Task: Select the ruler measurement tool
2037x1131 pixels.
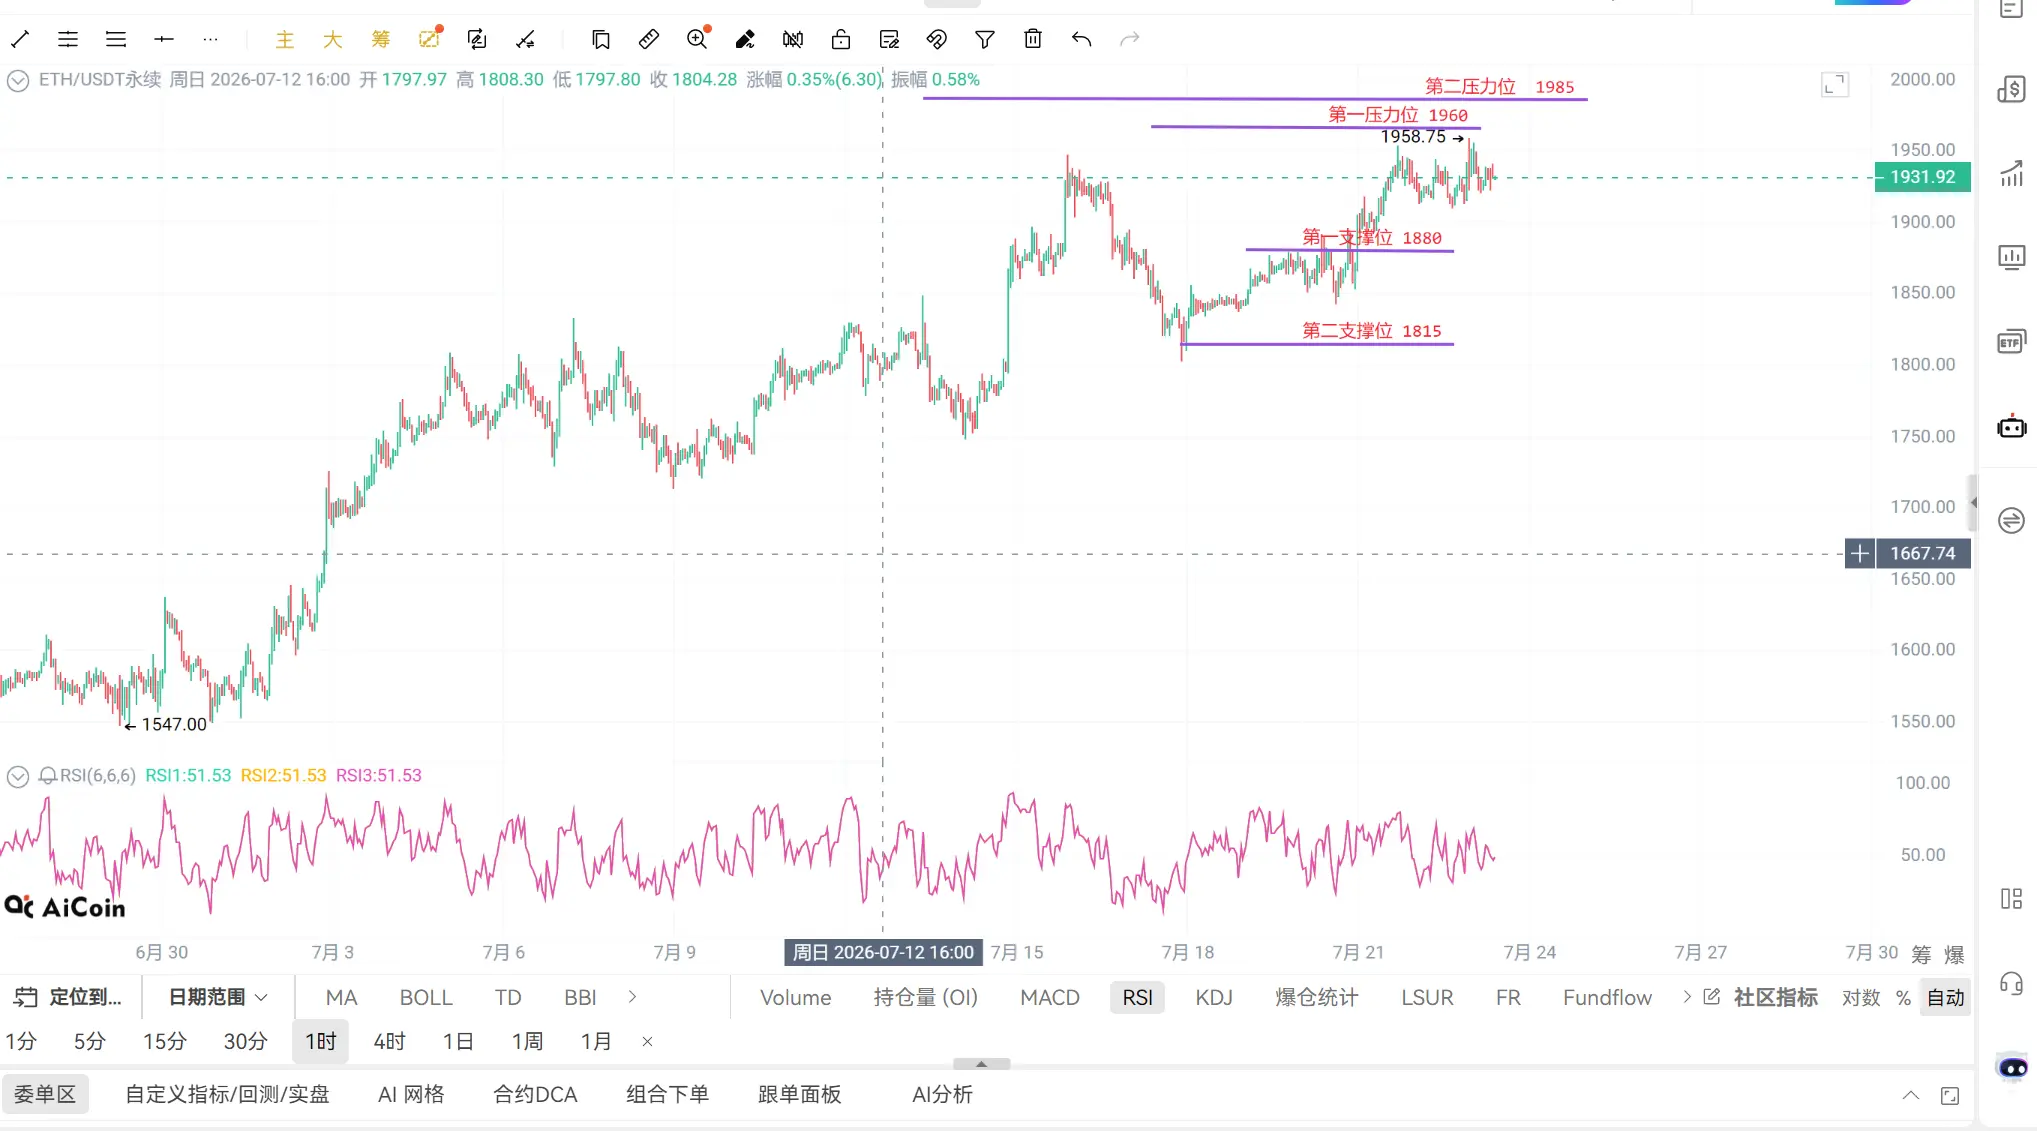Action: pos(649,39)
